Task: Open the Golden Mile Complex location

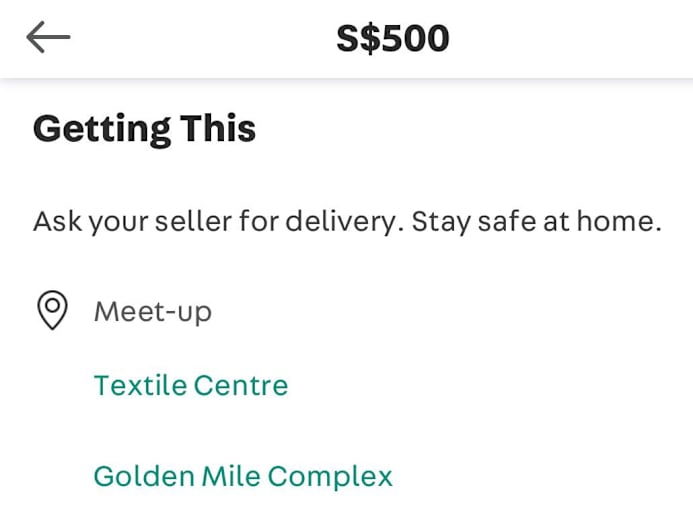Action: [x=243, y=476]
